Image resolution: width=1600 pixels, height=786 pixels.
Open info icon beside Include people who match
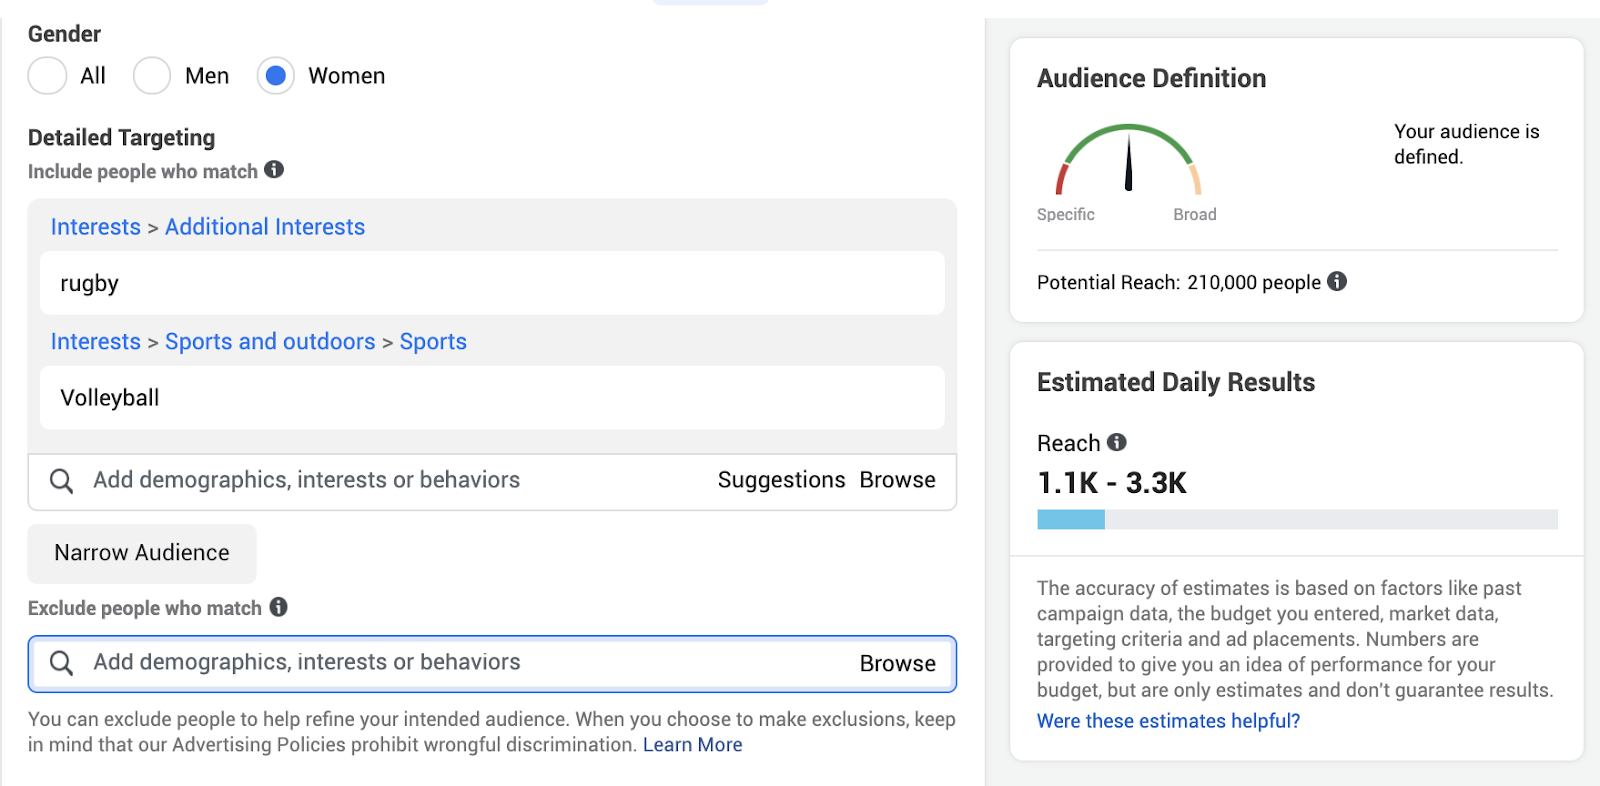(x=274, y=170)
